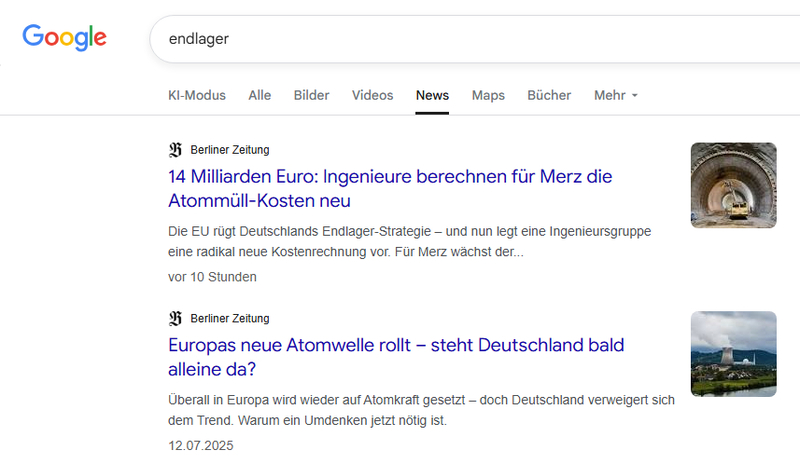Select the Bilder tab
Screen dimensions: 800x464
coord(311,96)
